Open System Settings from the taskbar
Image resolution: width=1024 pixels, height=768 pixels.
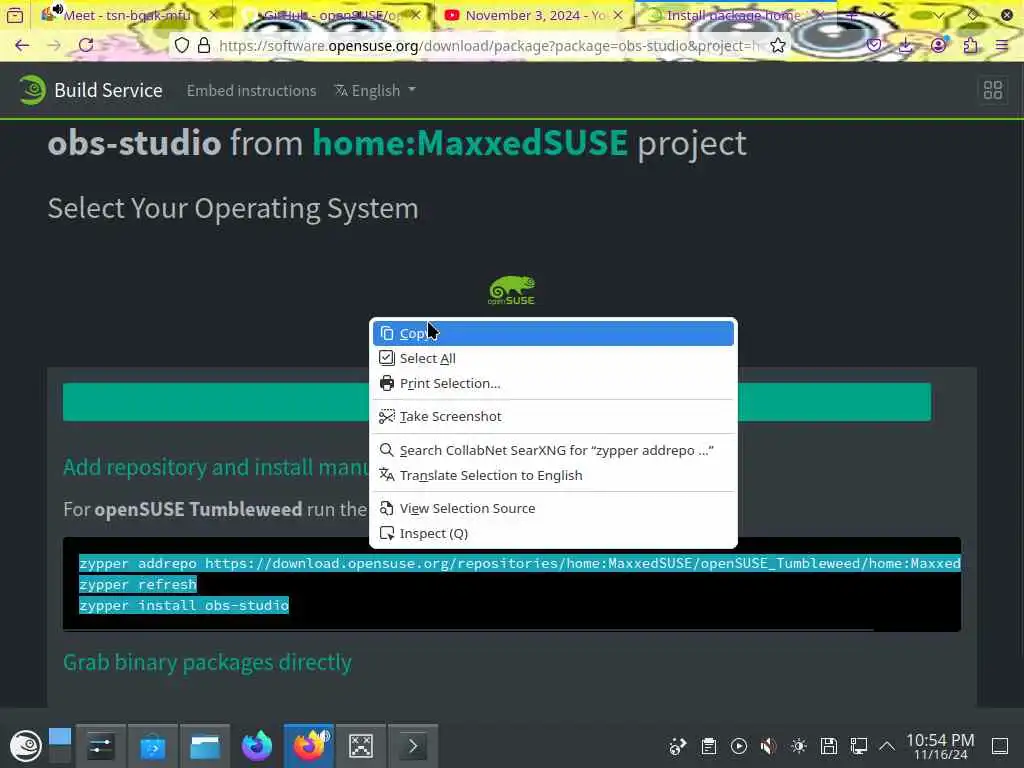pyautogui.click(x=101, y=746)
